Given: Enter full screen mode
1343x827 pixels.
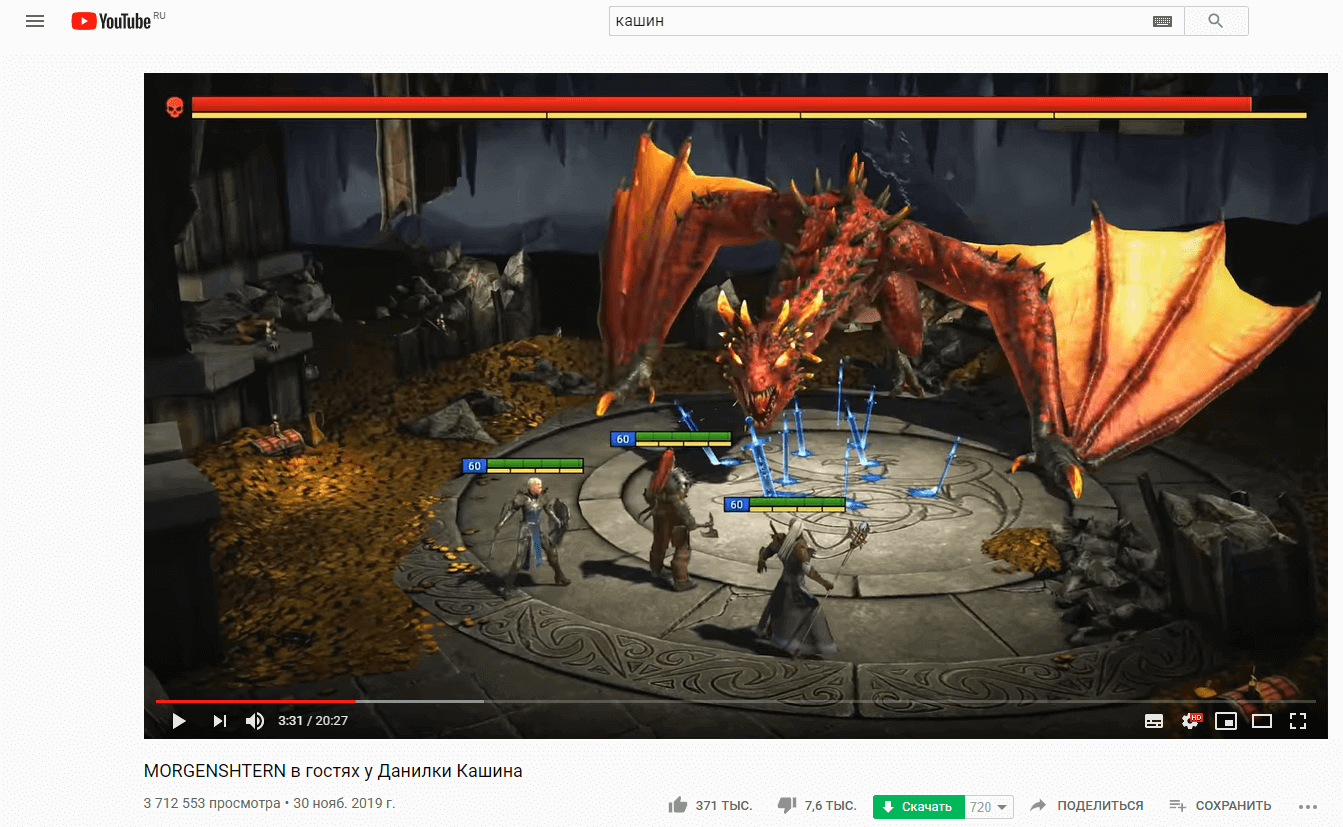Looking at the screenshot, I should point(1298,720).
